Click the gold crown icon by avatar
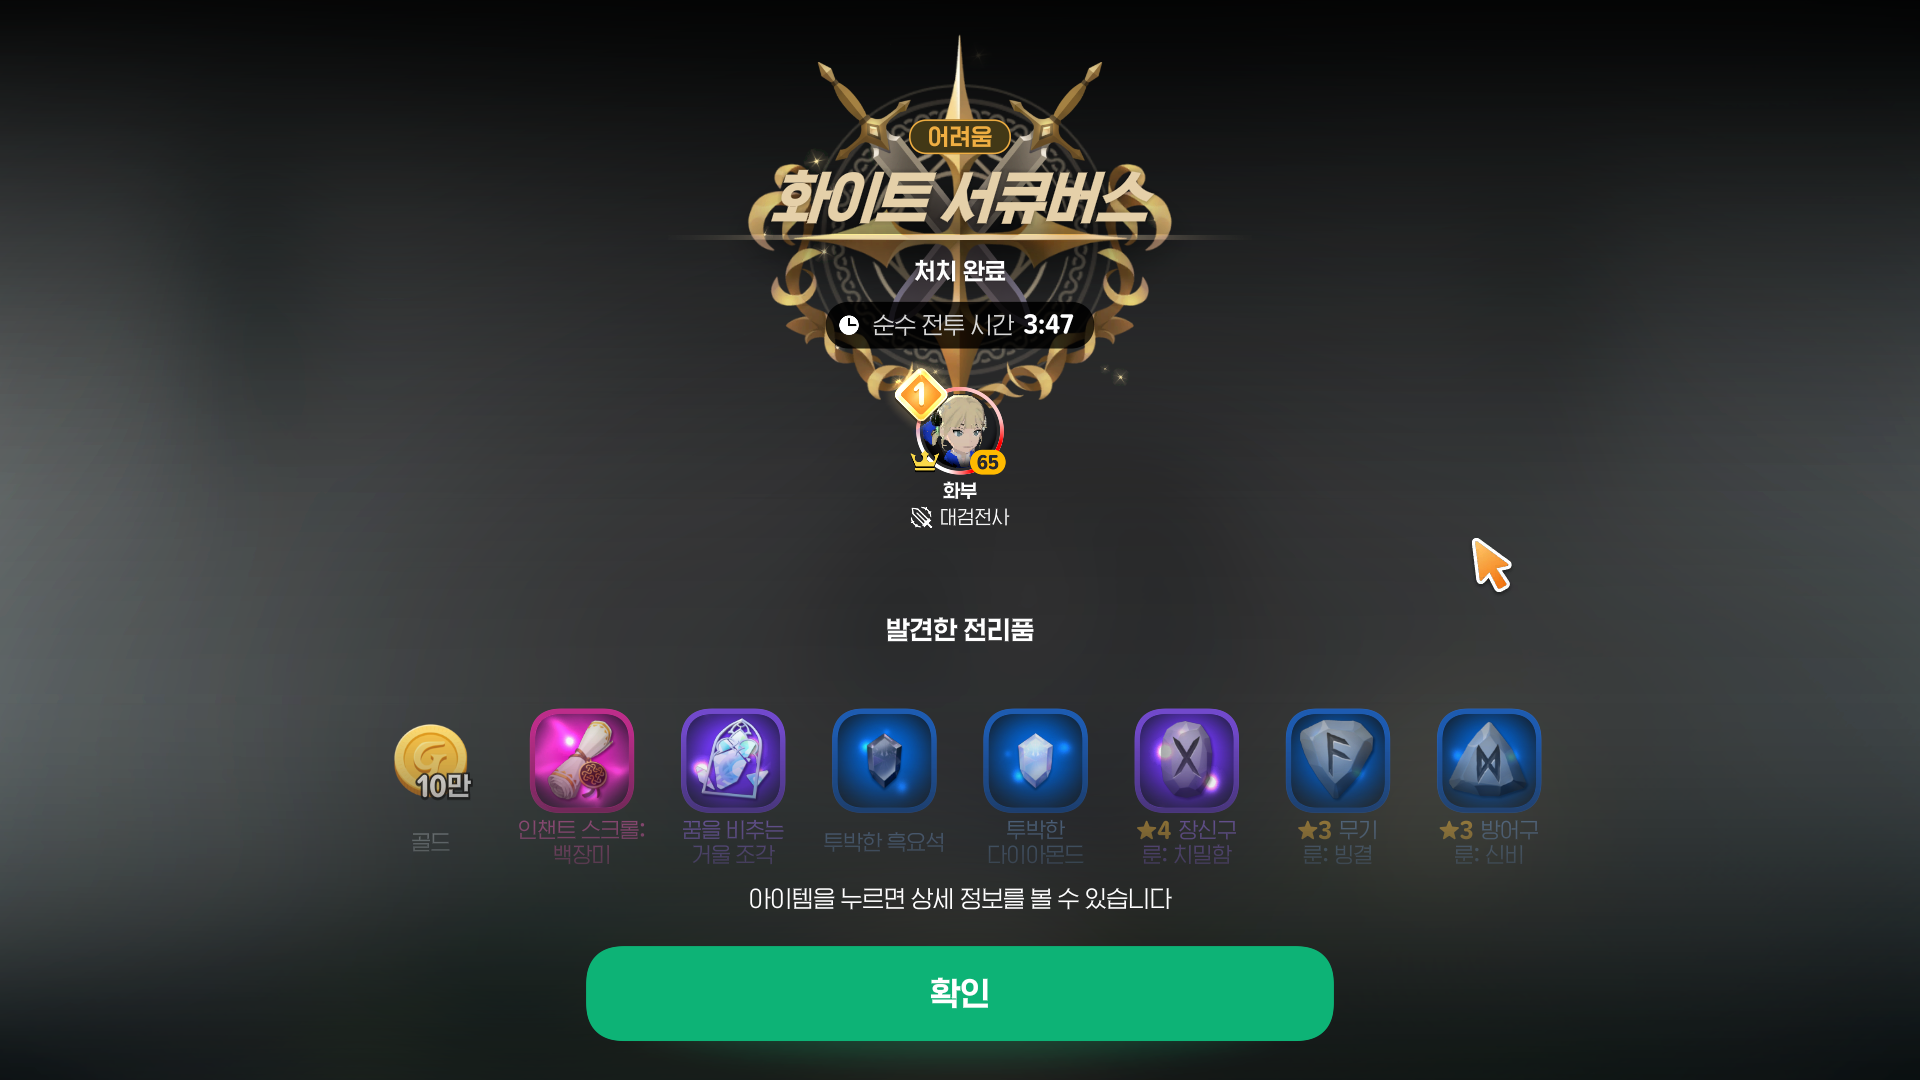 pyautogui.click(x=924, y=461)
